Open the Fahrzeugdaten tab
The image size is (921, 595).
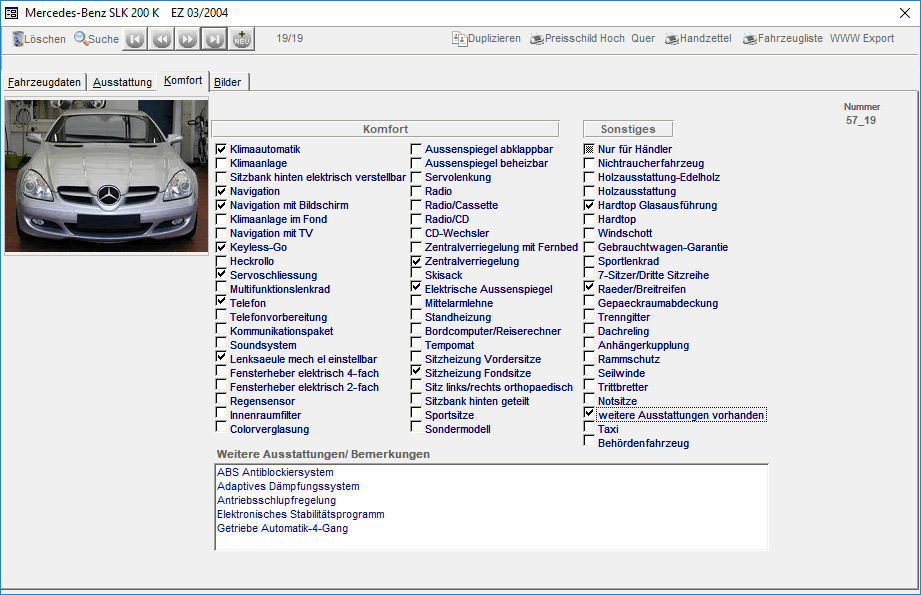[44, 82]
